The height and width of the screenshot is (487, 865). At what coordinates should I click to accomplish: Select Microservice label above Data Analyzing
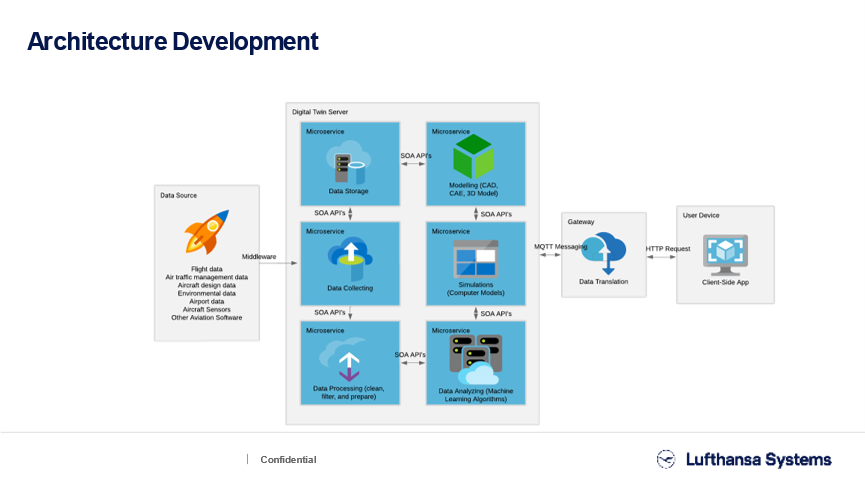click(451, 330)
